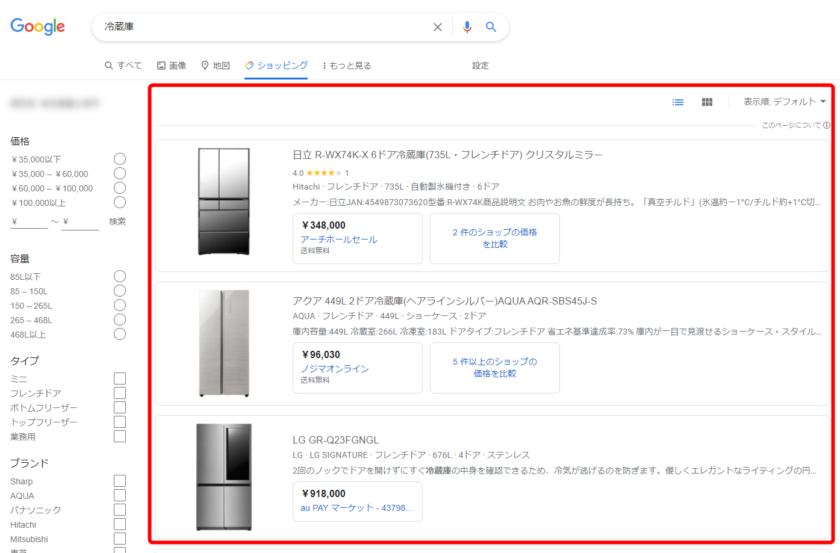
Task: Click 2 件のショップの価格を比較 button
Action: [494, 238]
